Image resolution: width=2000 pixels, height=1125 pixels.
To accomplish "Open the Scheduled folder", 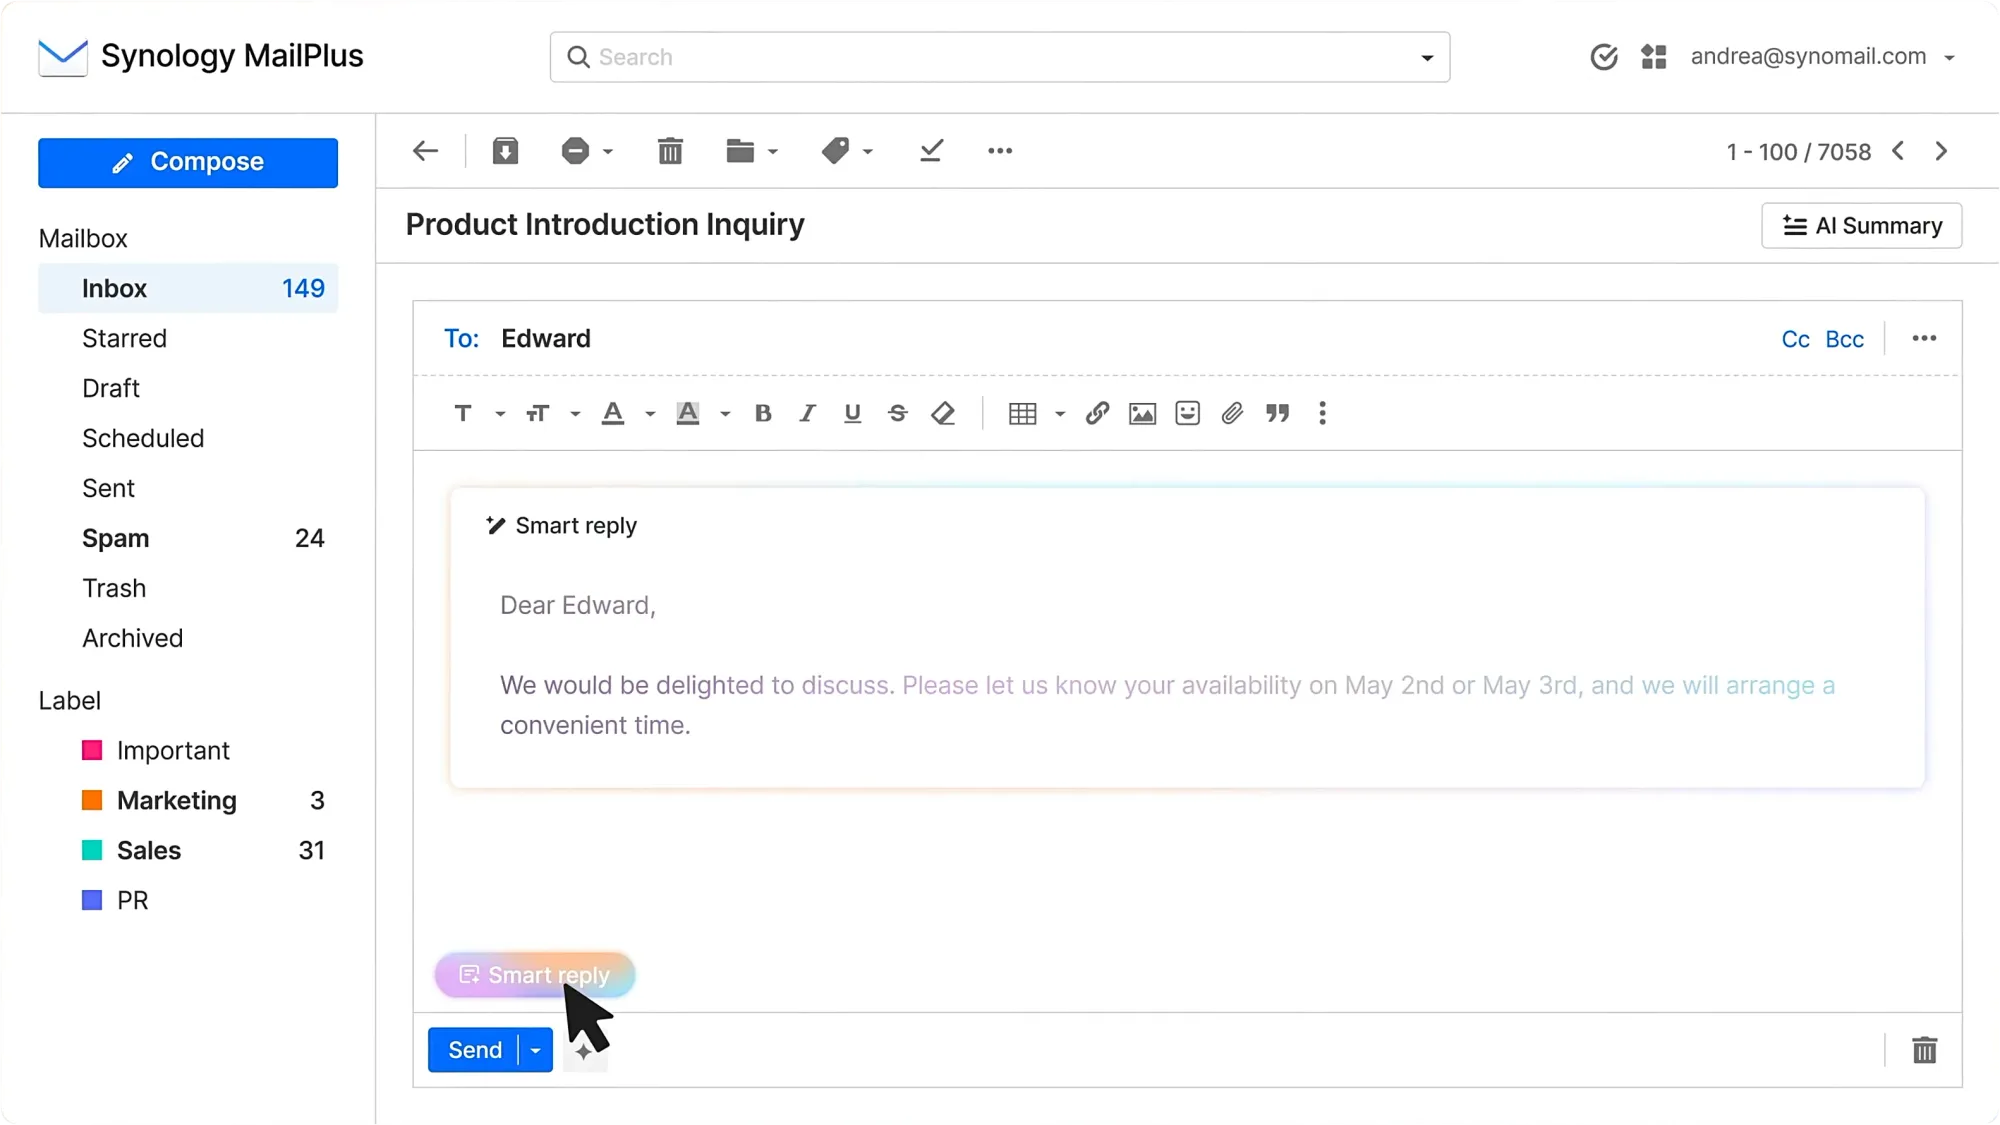I will pyautogui.click(x=188, y=438).
